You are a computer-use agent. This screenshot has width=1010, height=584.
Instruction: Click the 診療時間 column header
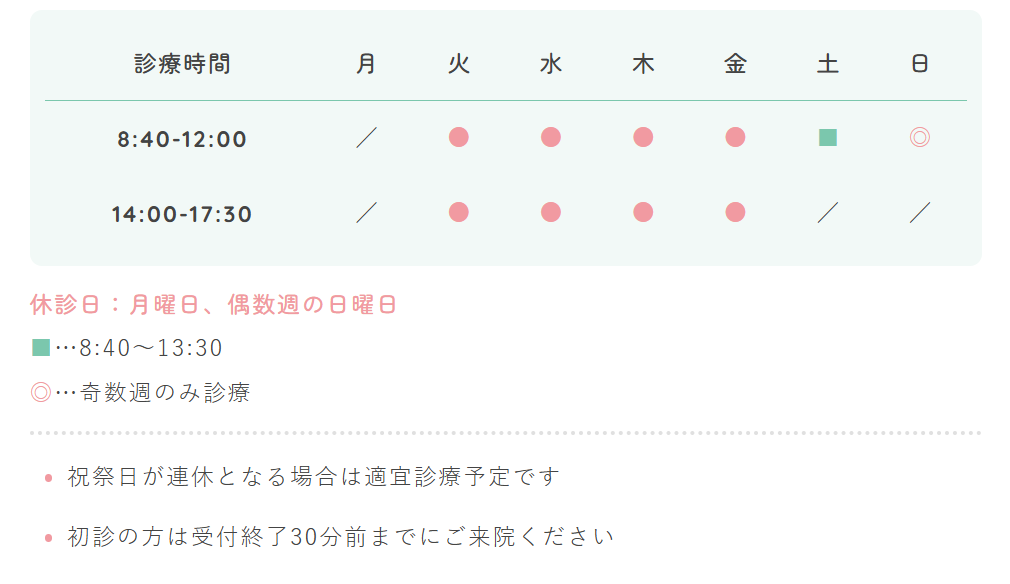[x=183, y=64]
